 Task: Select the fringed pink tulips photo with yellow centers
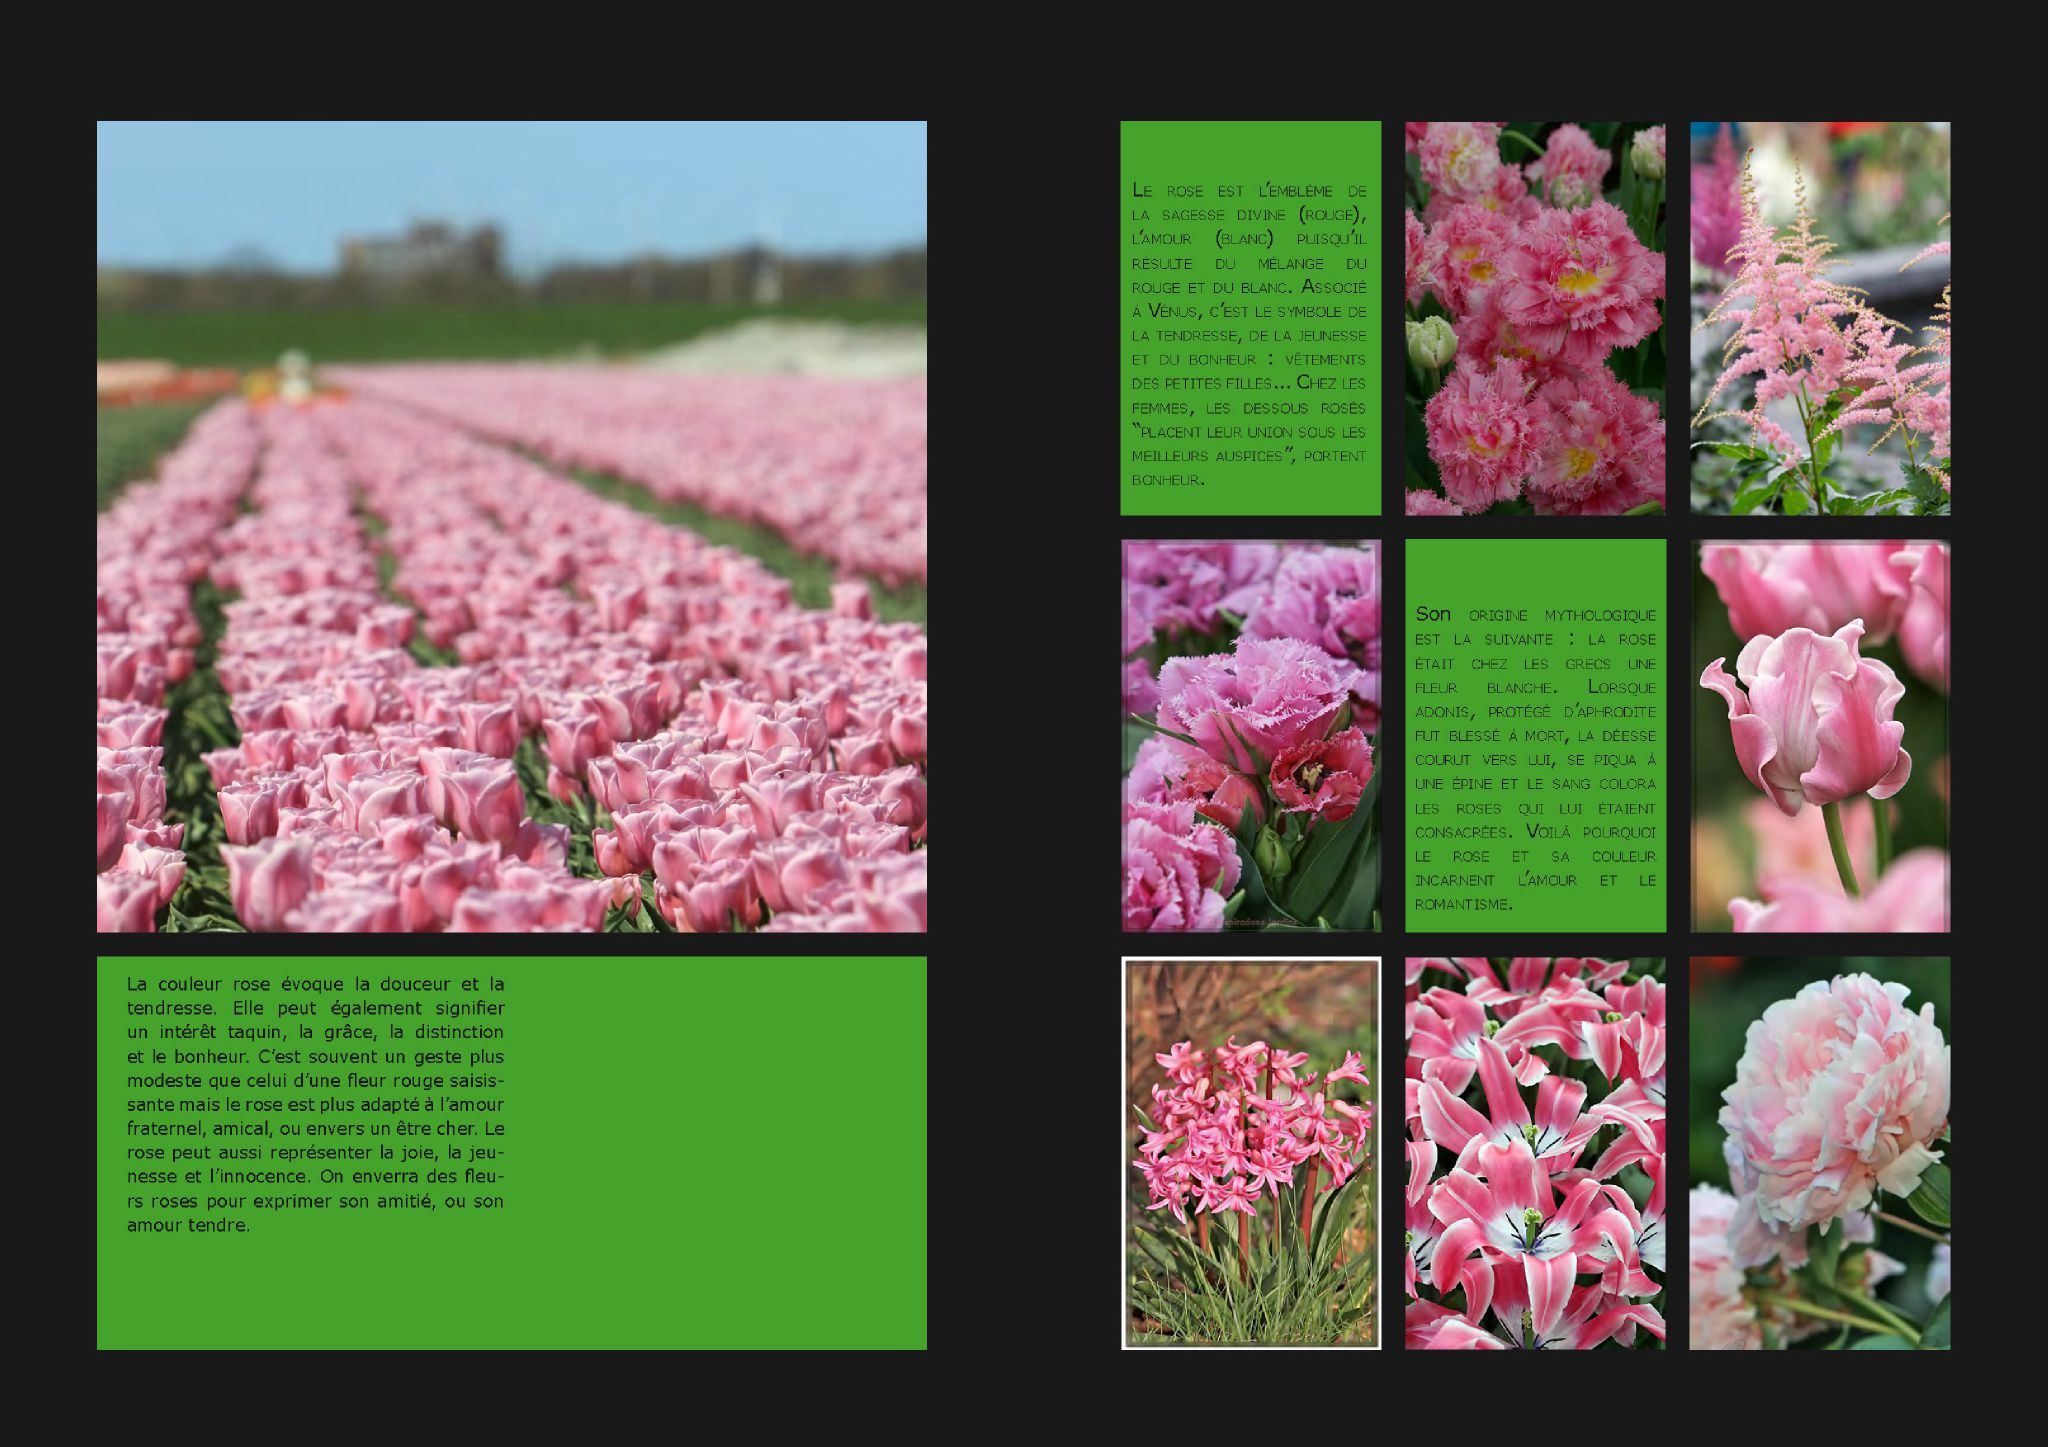(x=1535, y=318)
